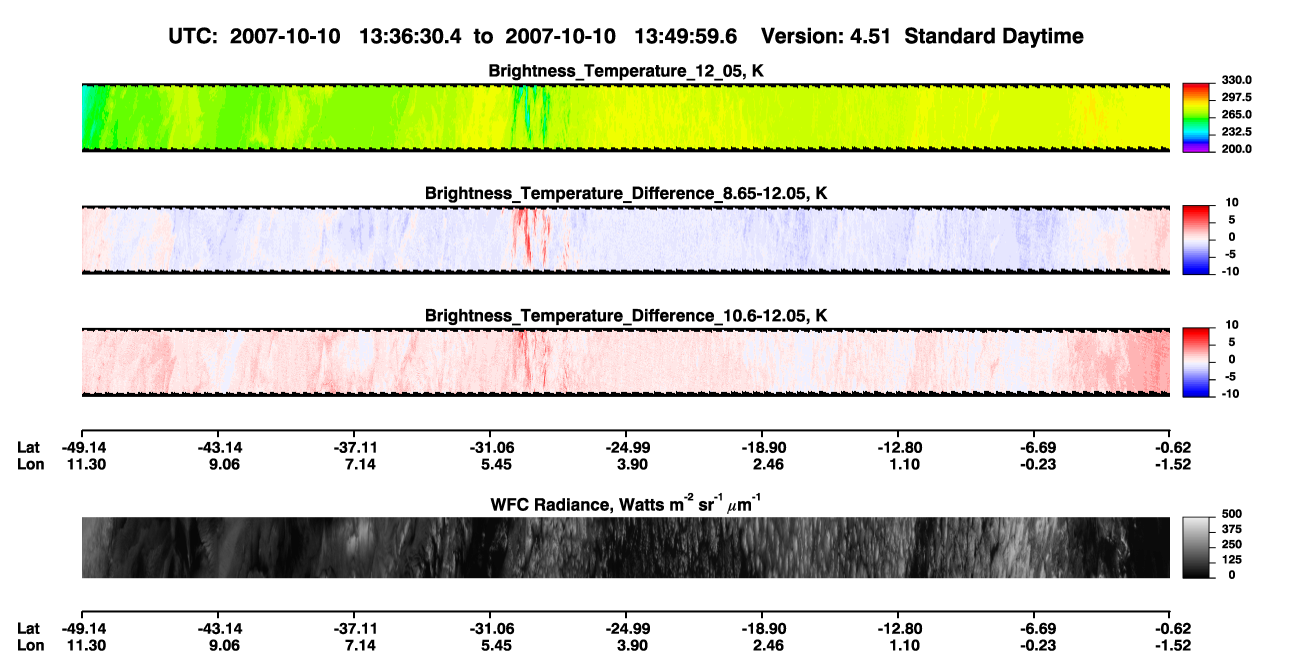This screenshot has height=667, width=1300.
Task: Click the 'Brightness_Temperature_12_05, K' panel title
Action: pyautogui.click(x=626, y=71)
